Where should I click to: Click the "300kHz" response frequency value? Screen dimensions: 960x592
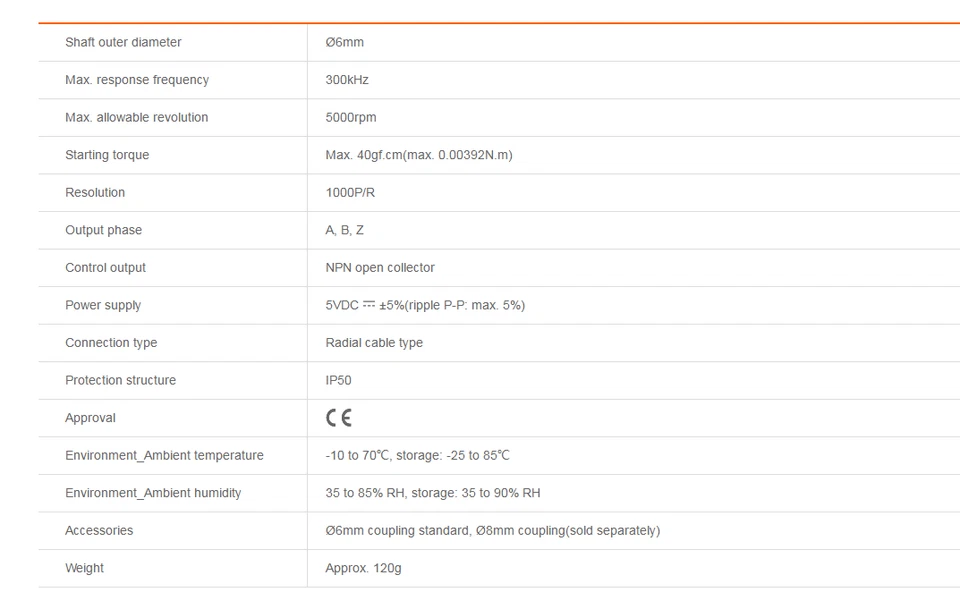coord(347,80)
